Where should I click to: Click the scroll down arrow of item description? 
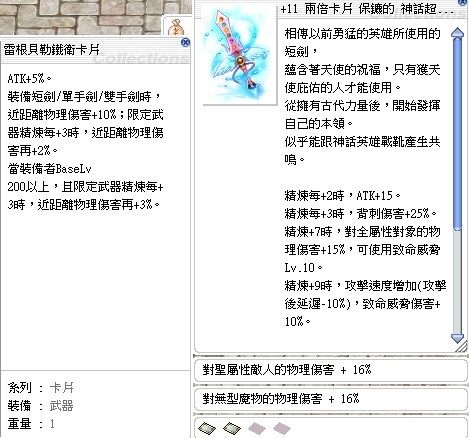click(457, 339)
